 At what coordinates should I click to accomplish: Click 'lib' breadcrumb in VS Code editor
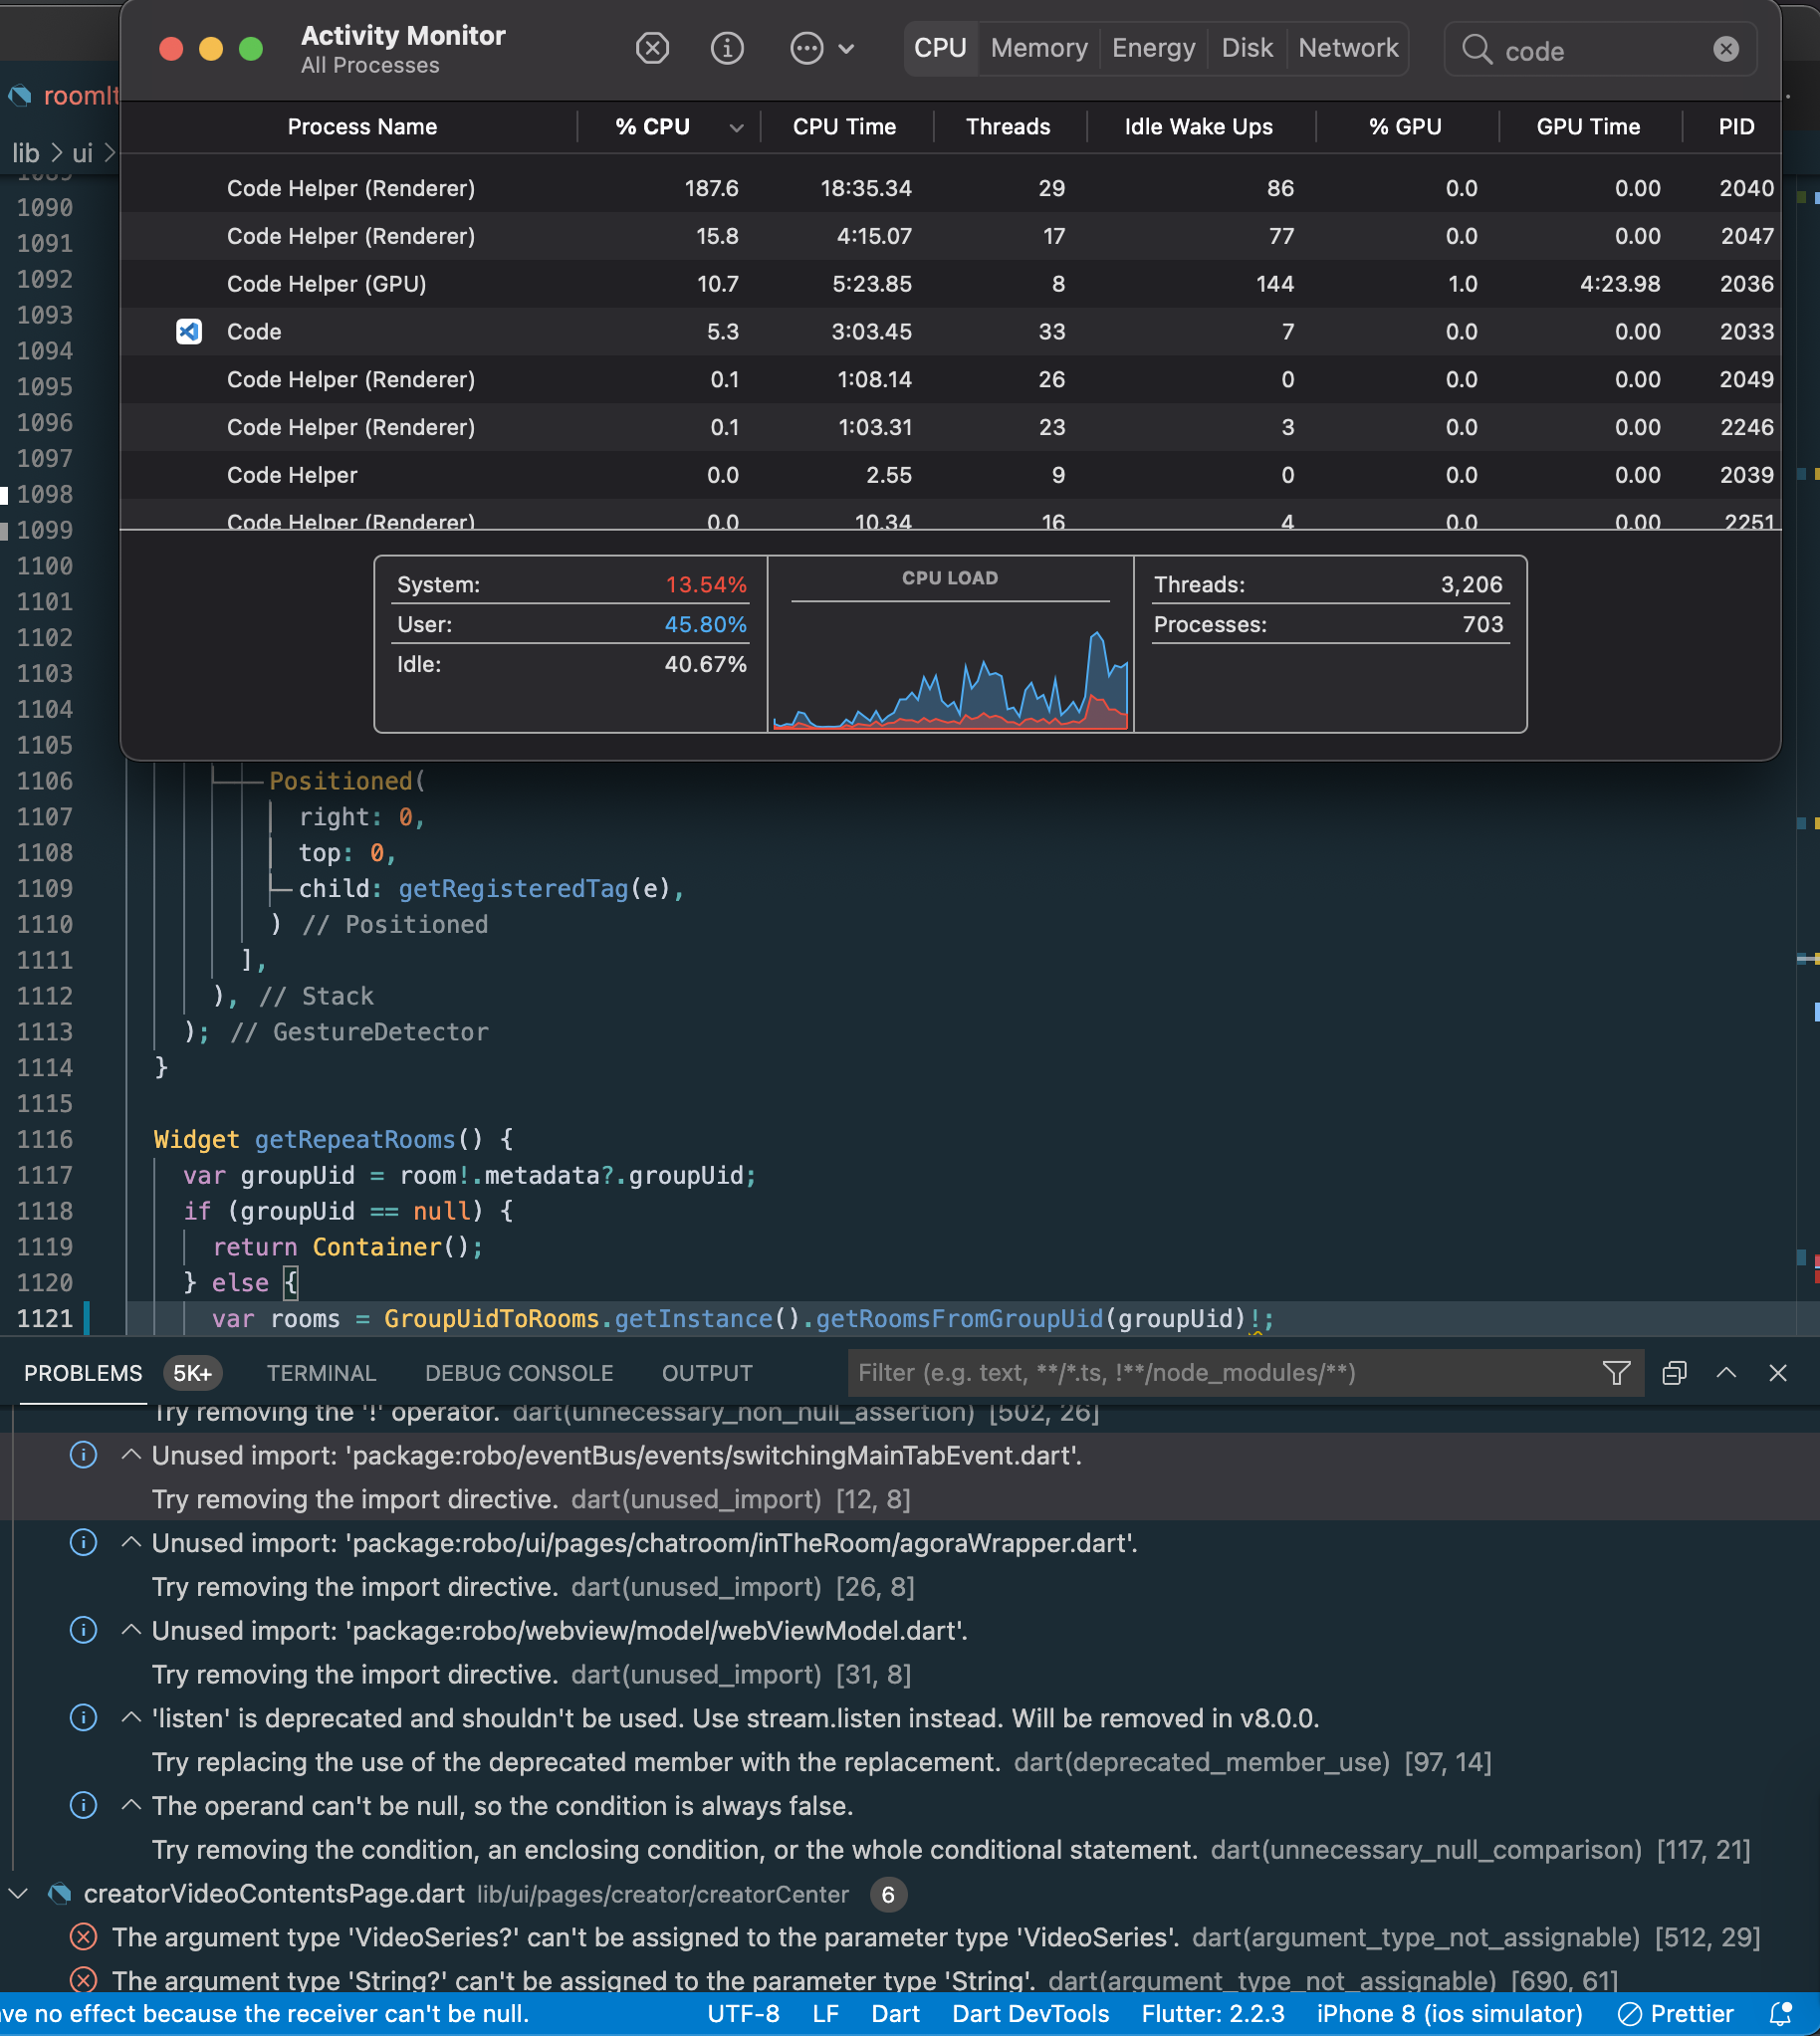(25, 153)
